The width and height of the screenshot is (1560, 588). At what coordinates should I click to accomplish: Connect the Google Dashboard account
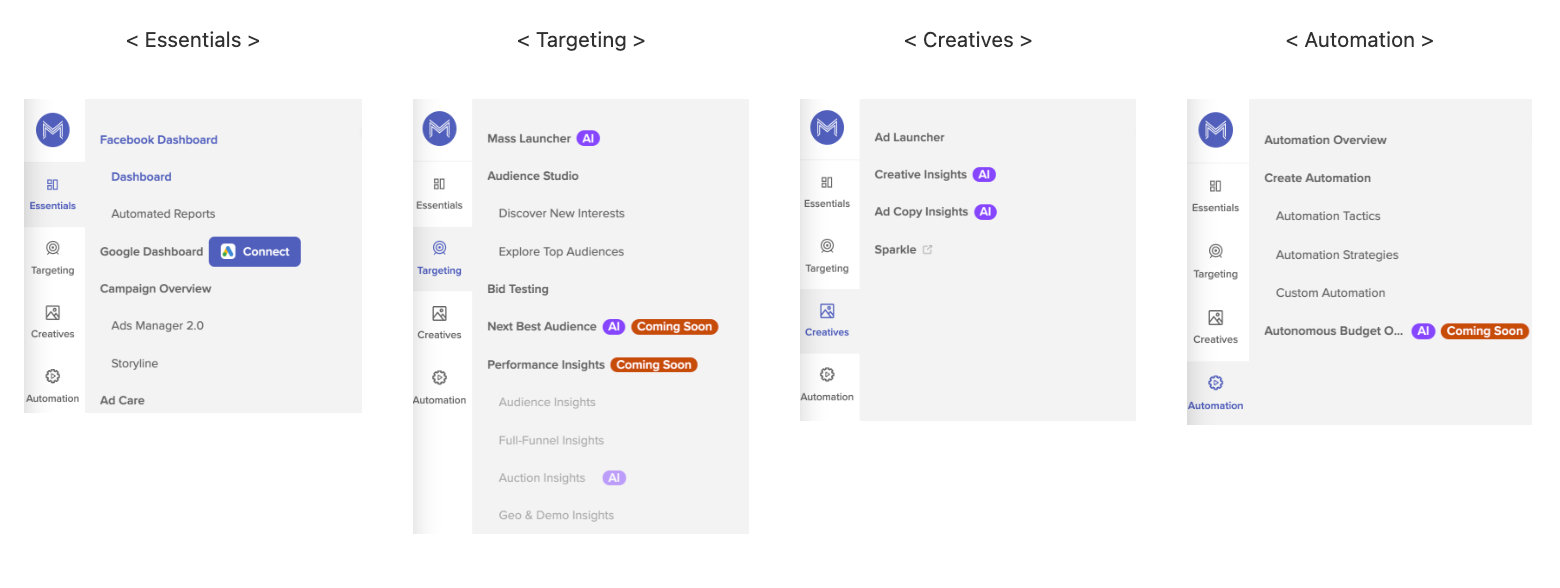(x=254, y=252)
